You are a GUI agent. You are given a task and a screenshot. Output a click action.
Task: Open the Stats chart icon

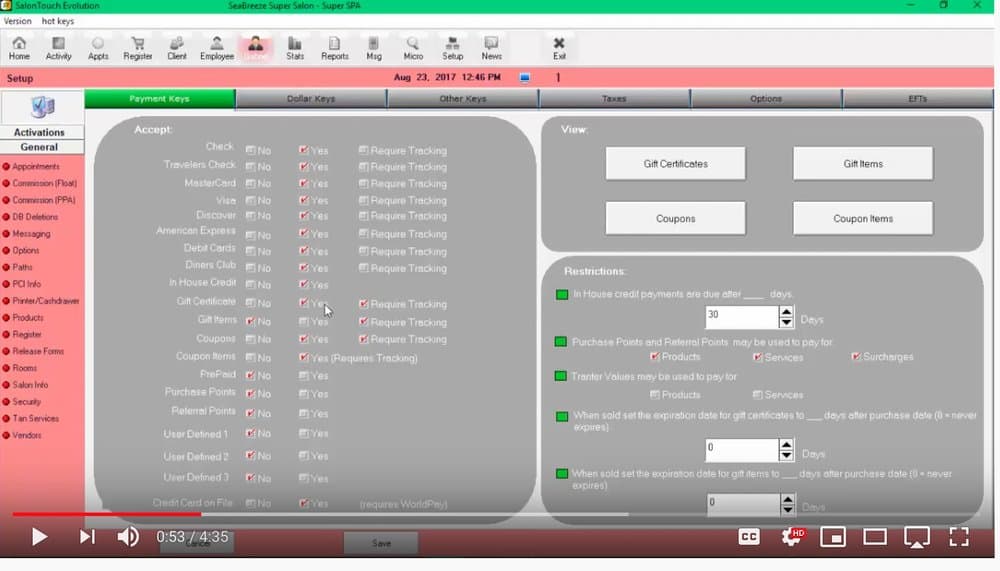(295, 48)
